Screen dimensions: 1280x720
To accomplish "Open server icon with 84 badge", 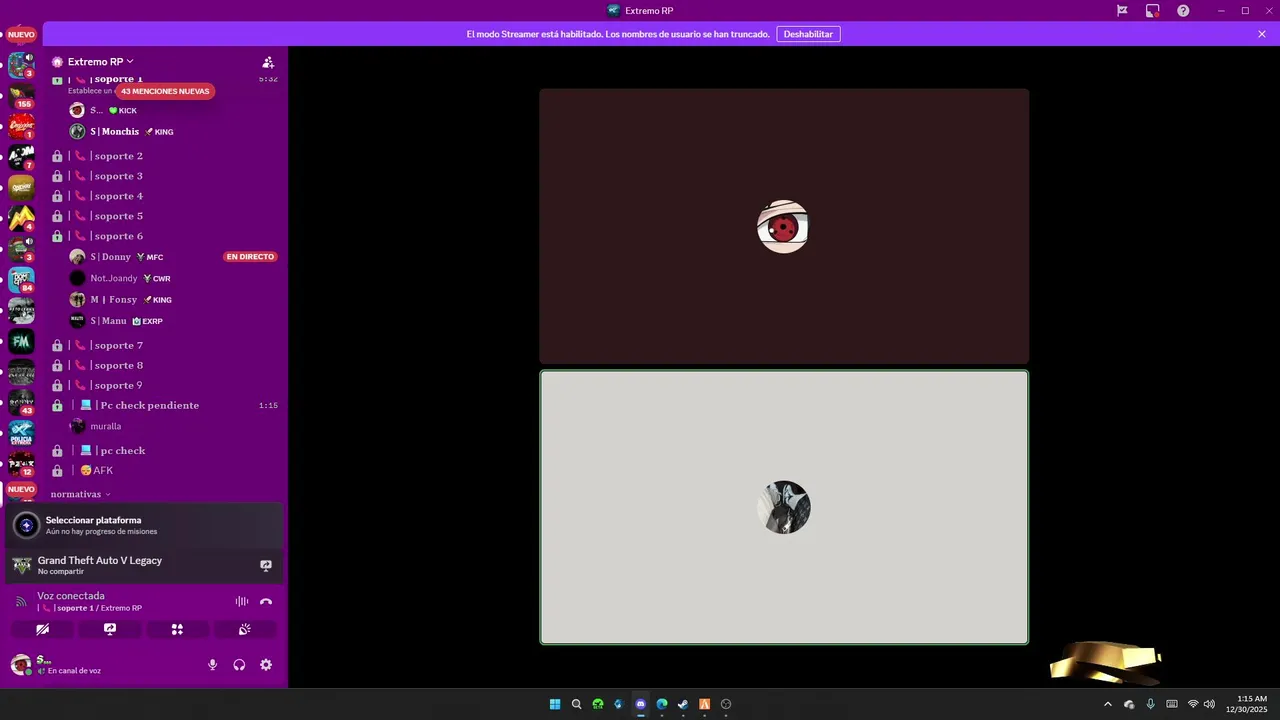I will (x=21, y=280).
